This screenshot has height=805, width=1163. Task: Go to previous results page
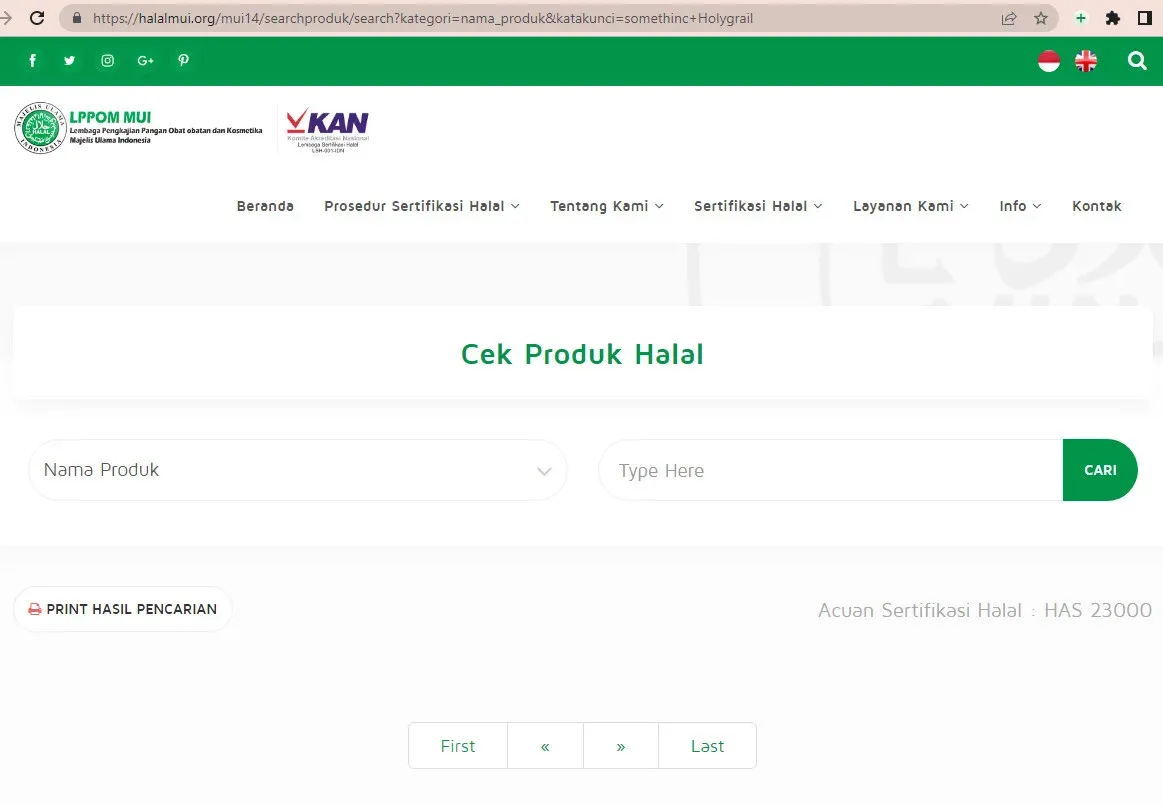pos(545,746)
